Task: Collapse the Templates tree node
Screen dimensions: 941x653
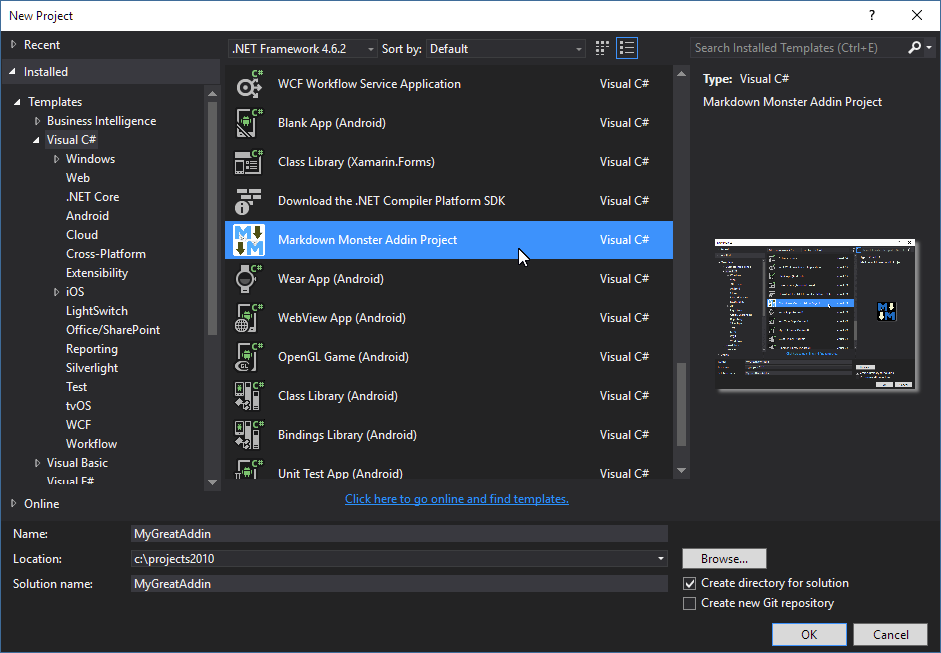Action: coord(17,102)
